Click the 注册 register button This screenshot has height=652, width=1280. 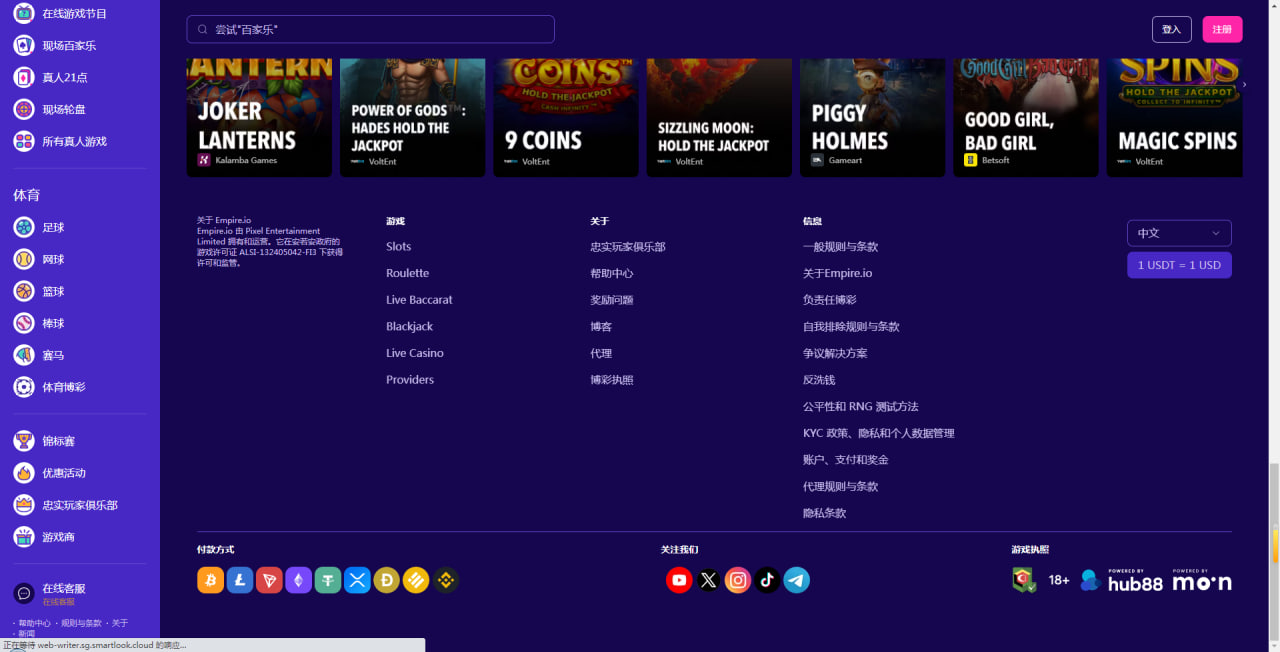click(1222, 29)
